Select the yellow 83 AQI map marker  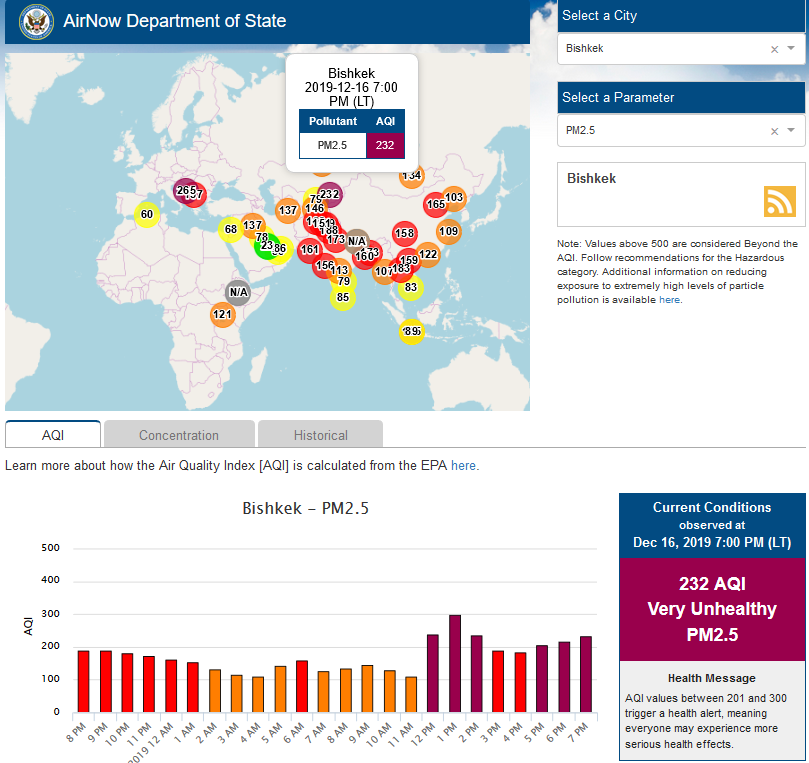(410, 288)
